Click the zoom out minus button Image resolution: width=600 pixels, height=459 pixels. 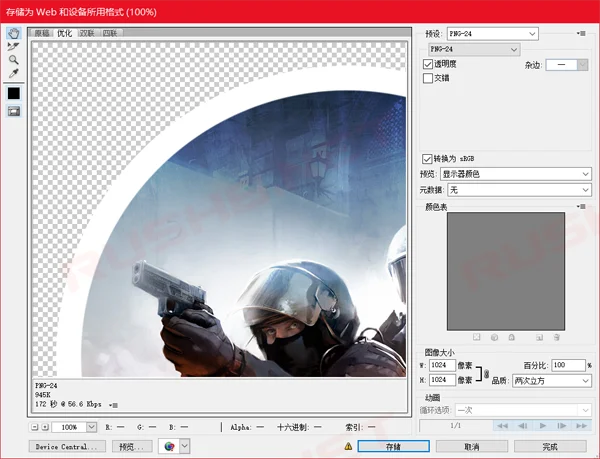35,427
